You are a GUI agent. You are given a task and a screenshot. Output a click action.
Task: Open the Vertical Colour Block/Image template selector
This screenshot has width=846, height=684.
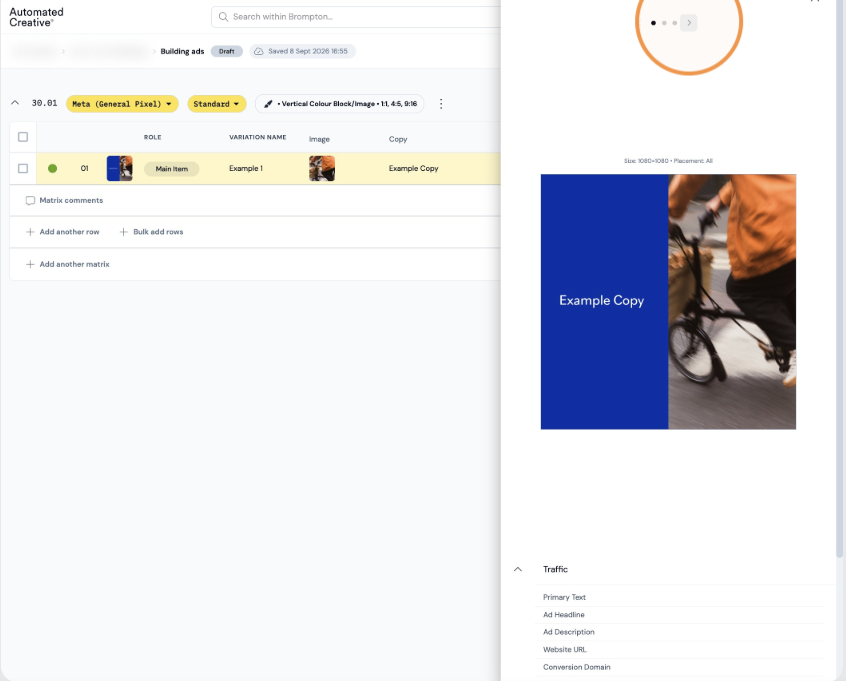[x=339, y=104]
